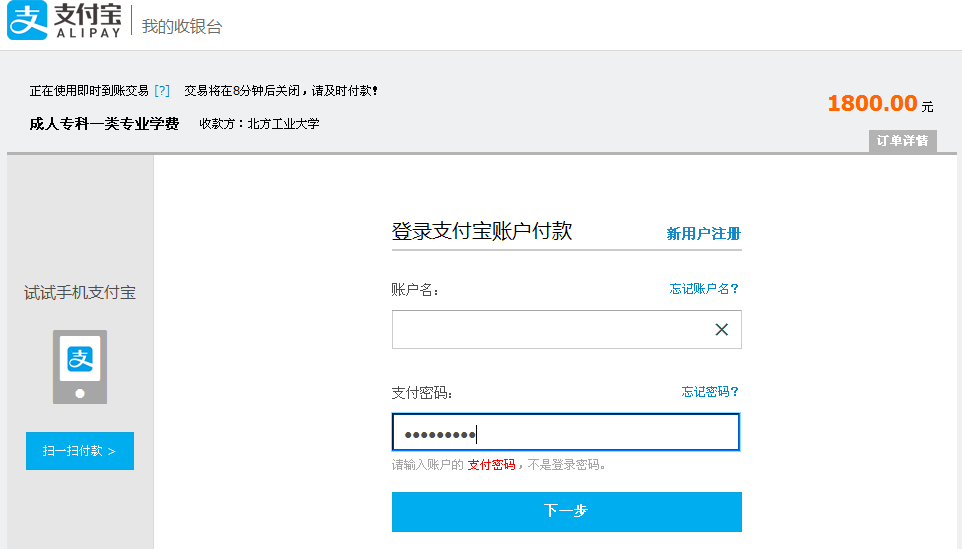
Task: Click the Alipay logo icon at top left
Action: pyautogui.click(x=27, y=21)
